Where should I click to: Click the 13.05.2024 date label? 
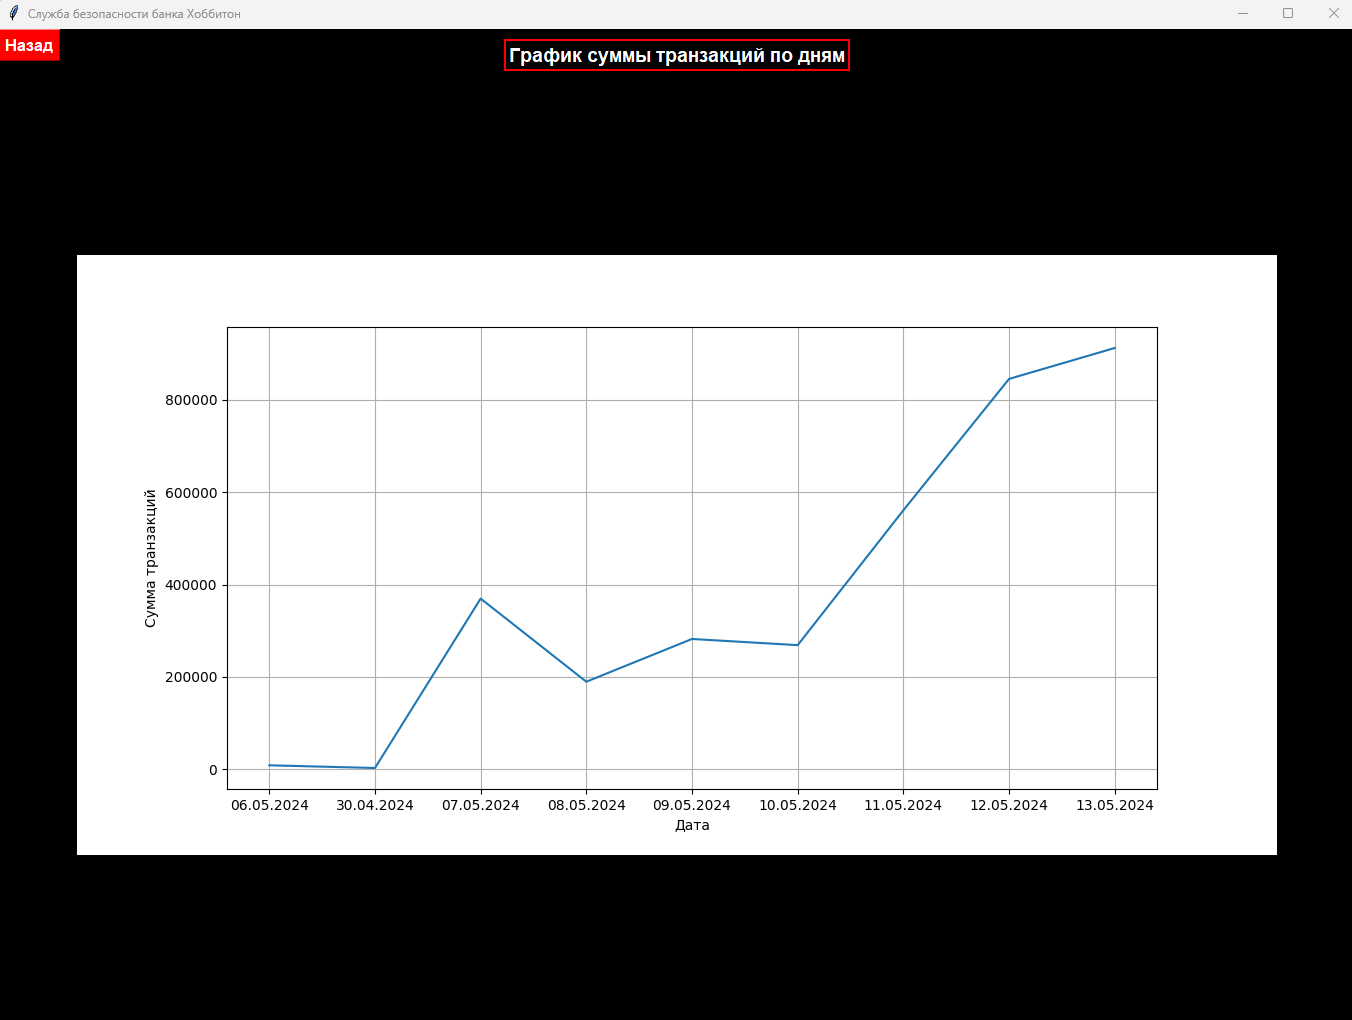click(x=1115, y=805)
